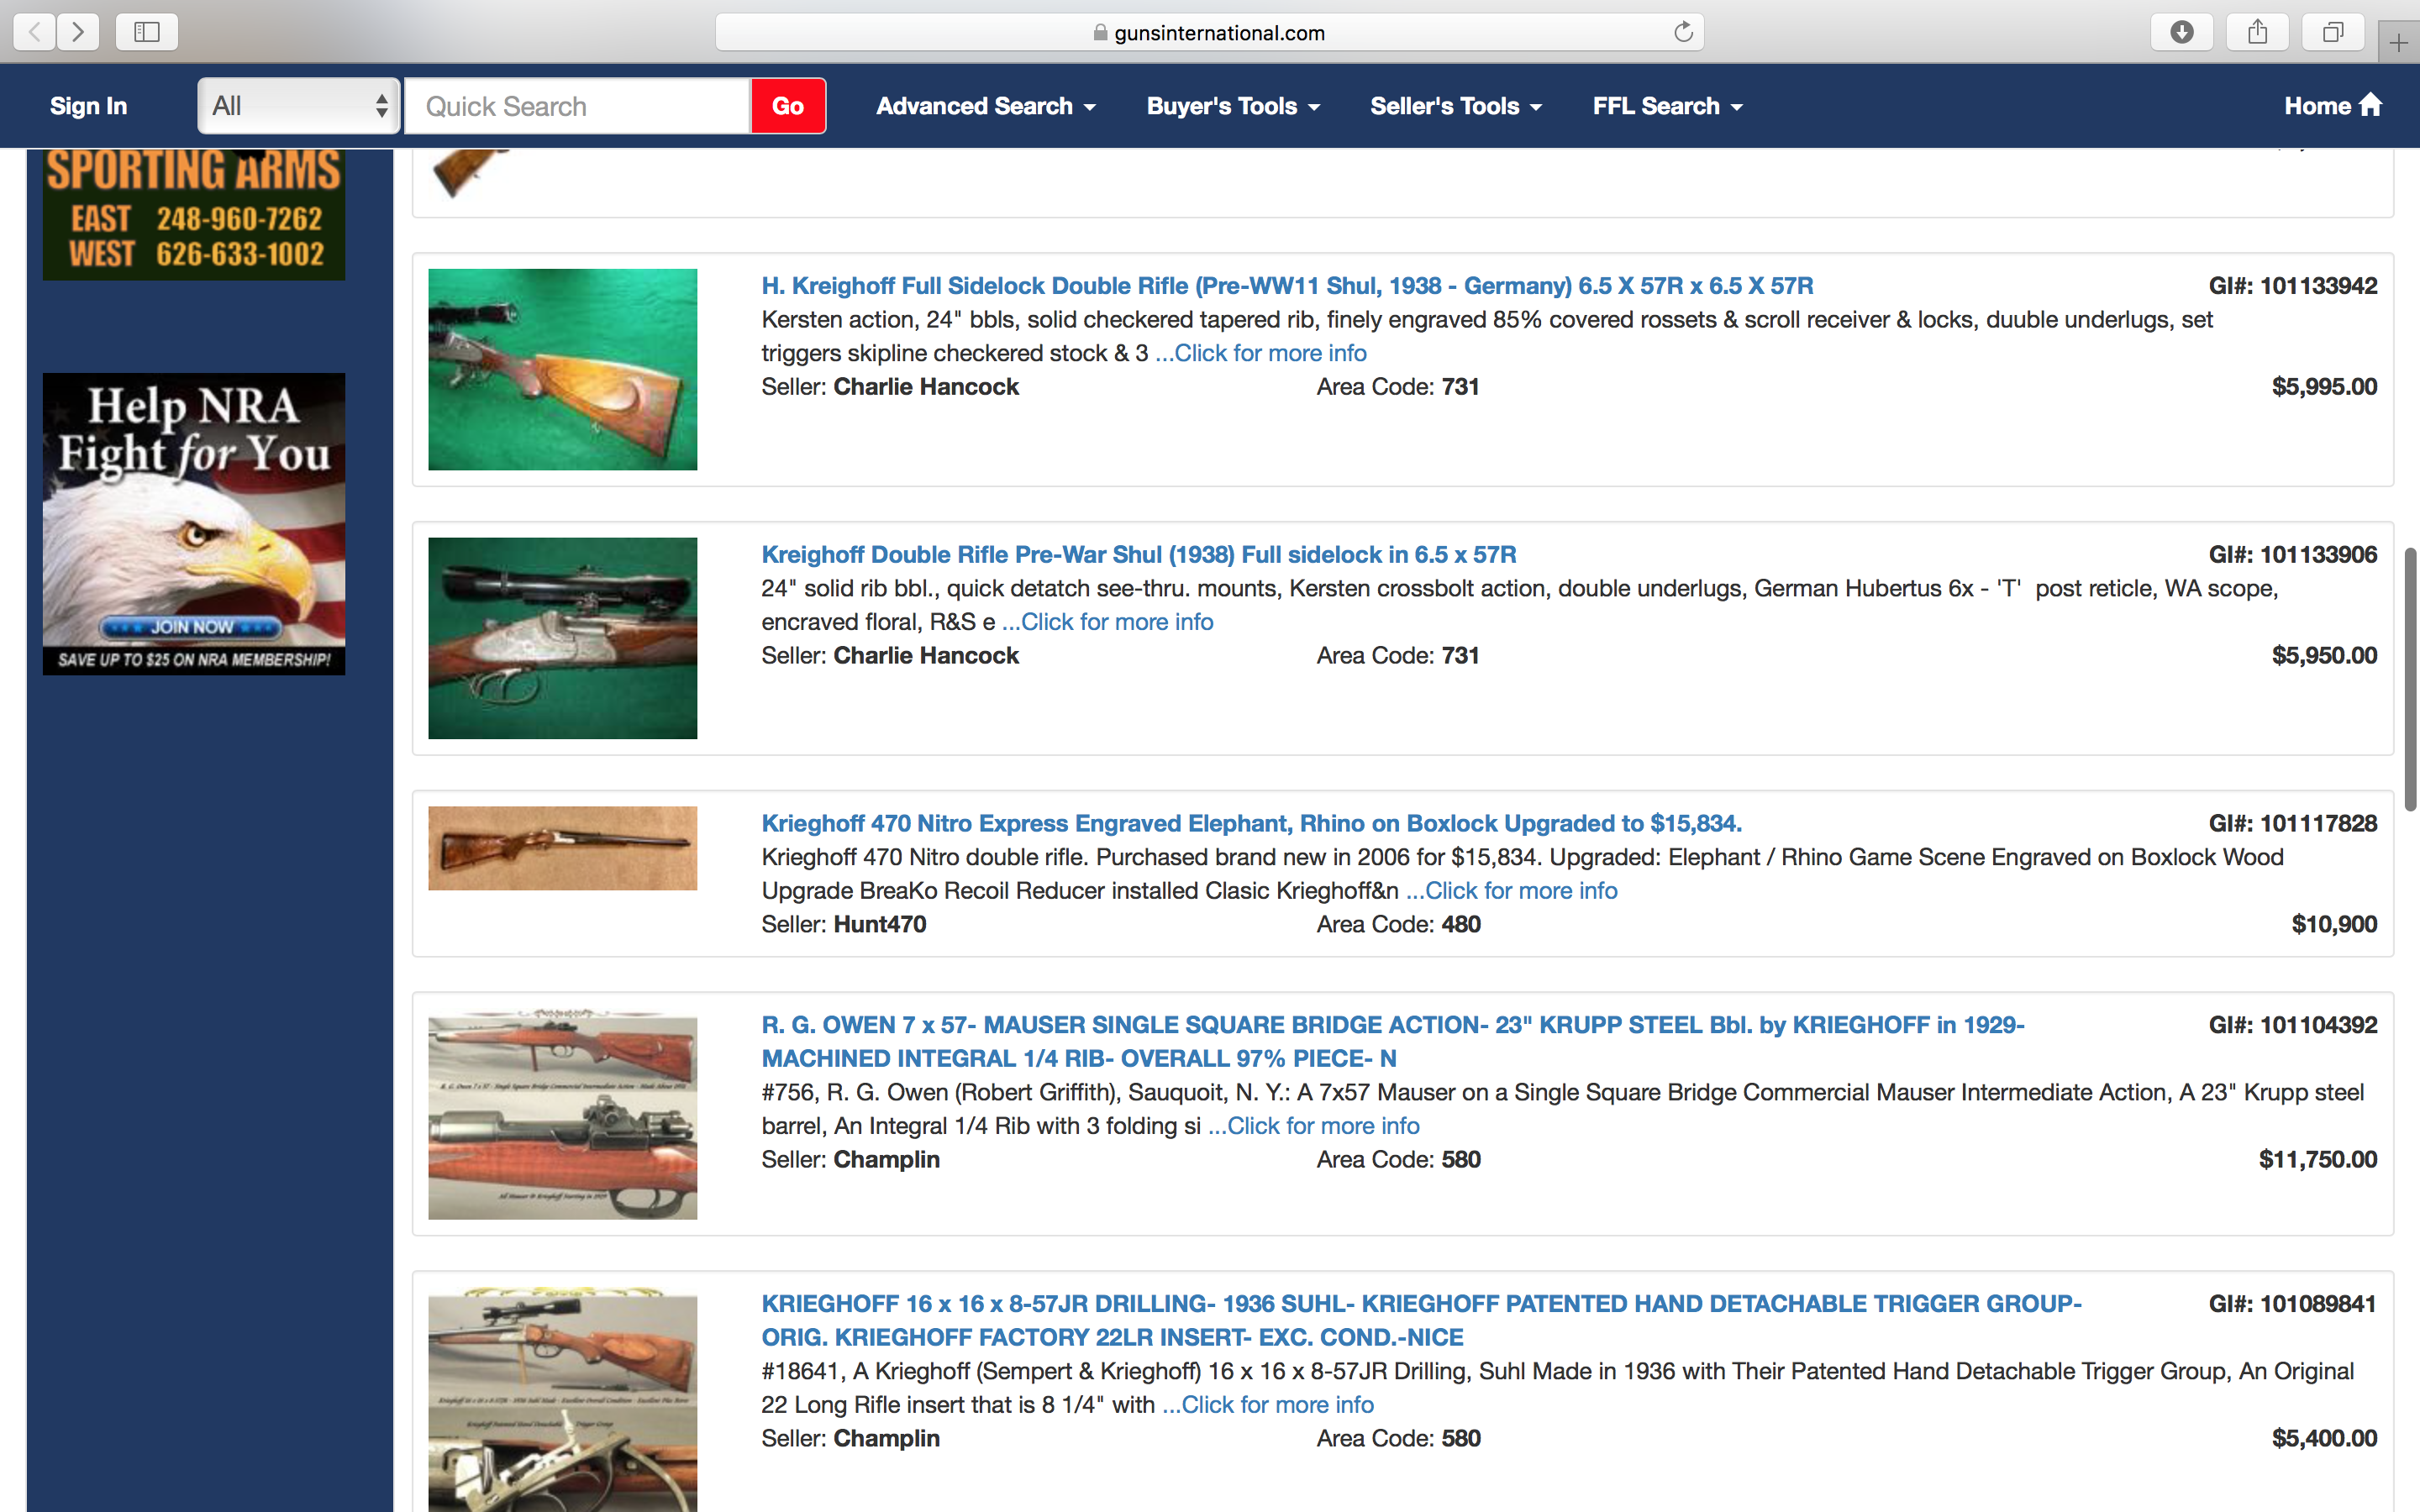Show all tabs overview icon
This screenshot has height=1512, width=2420.
2332,32
